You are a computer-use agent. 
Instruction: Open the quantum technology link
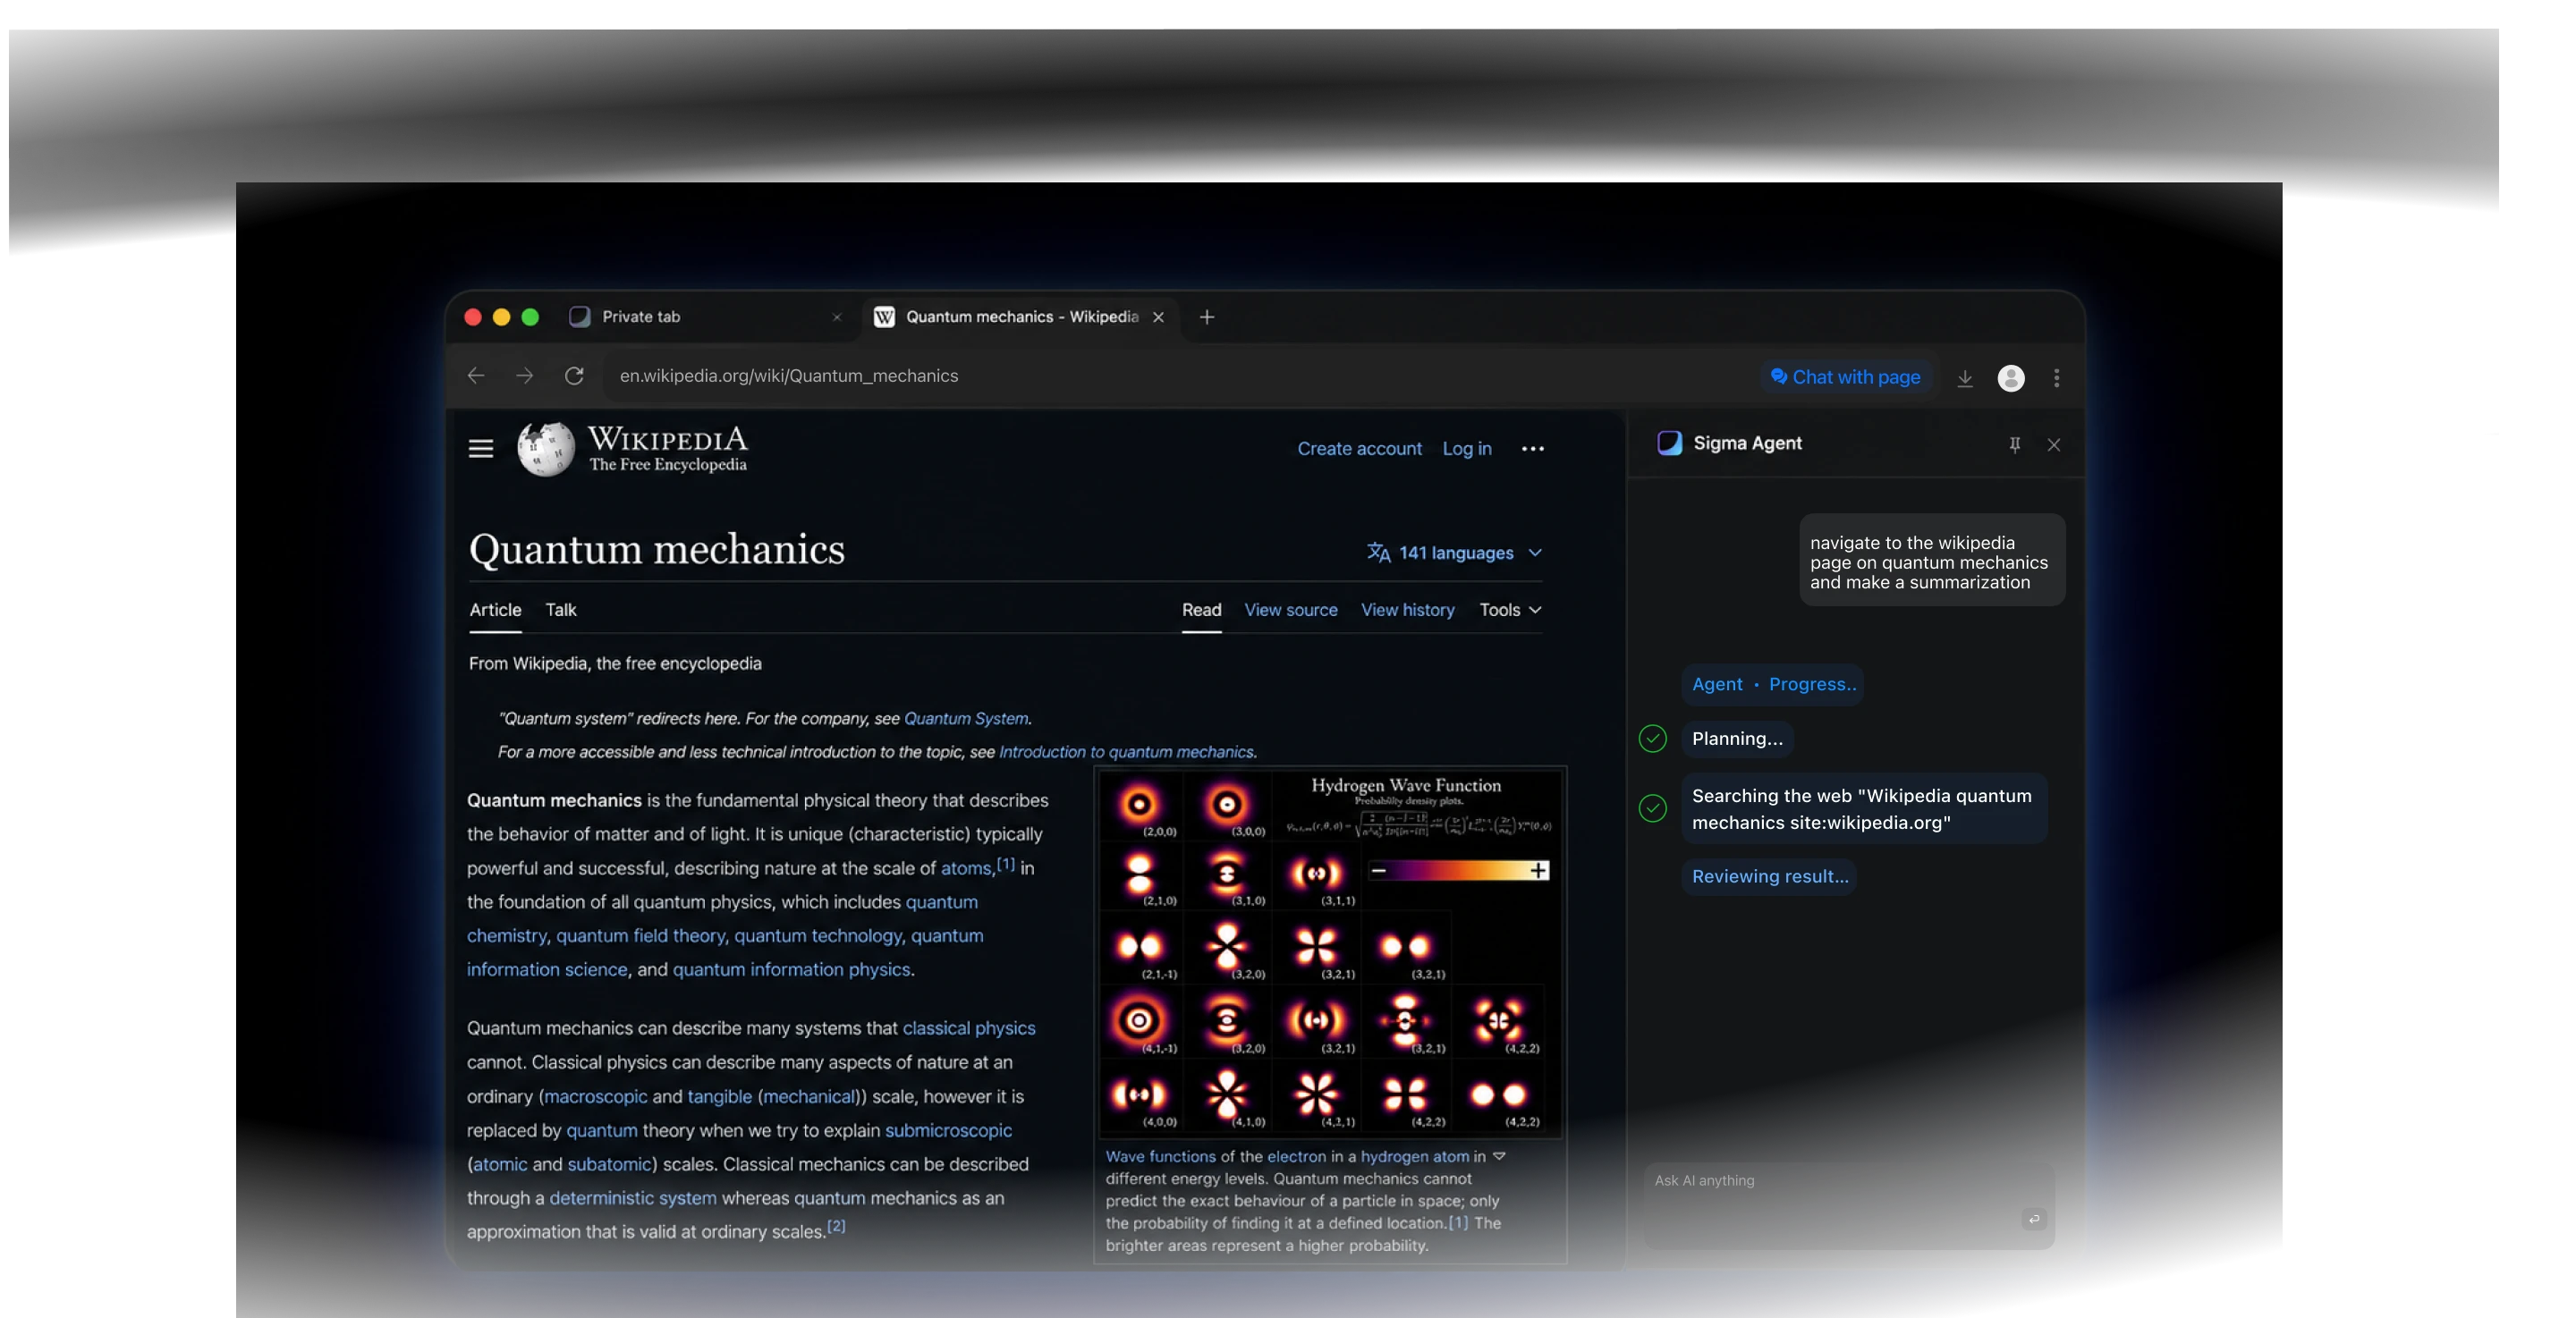pos(818,936)
